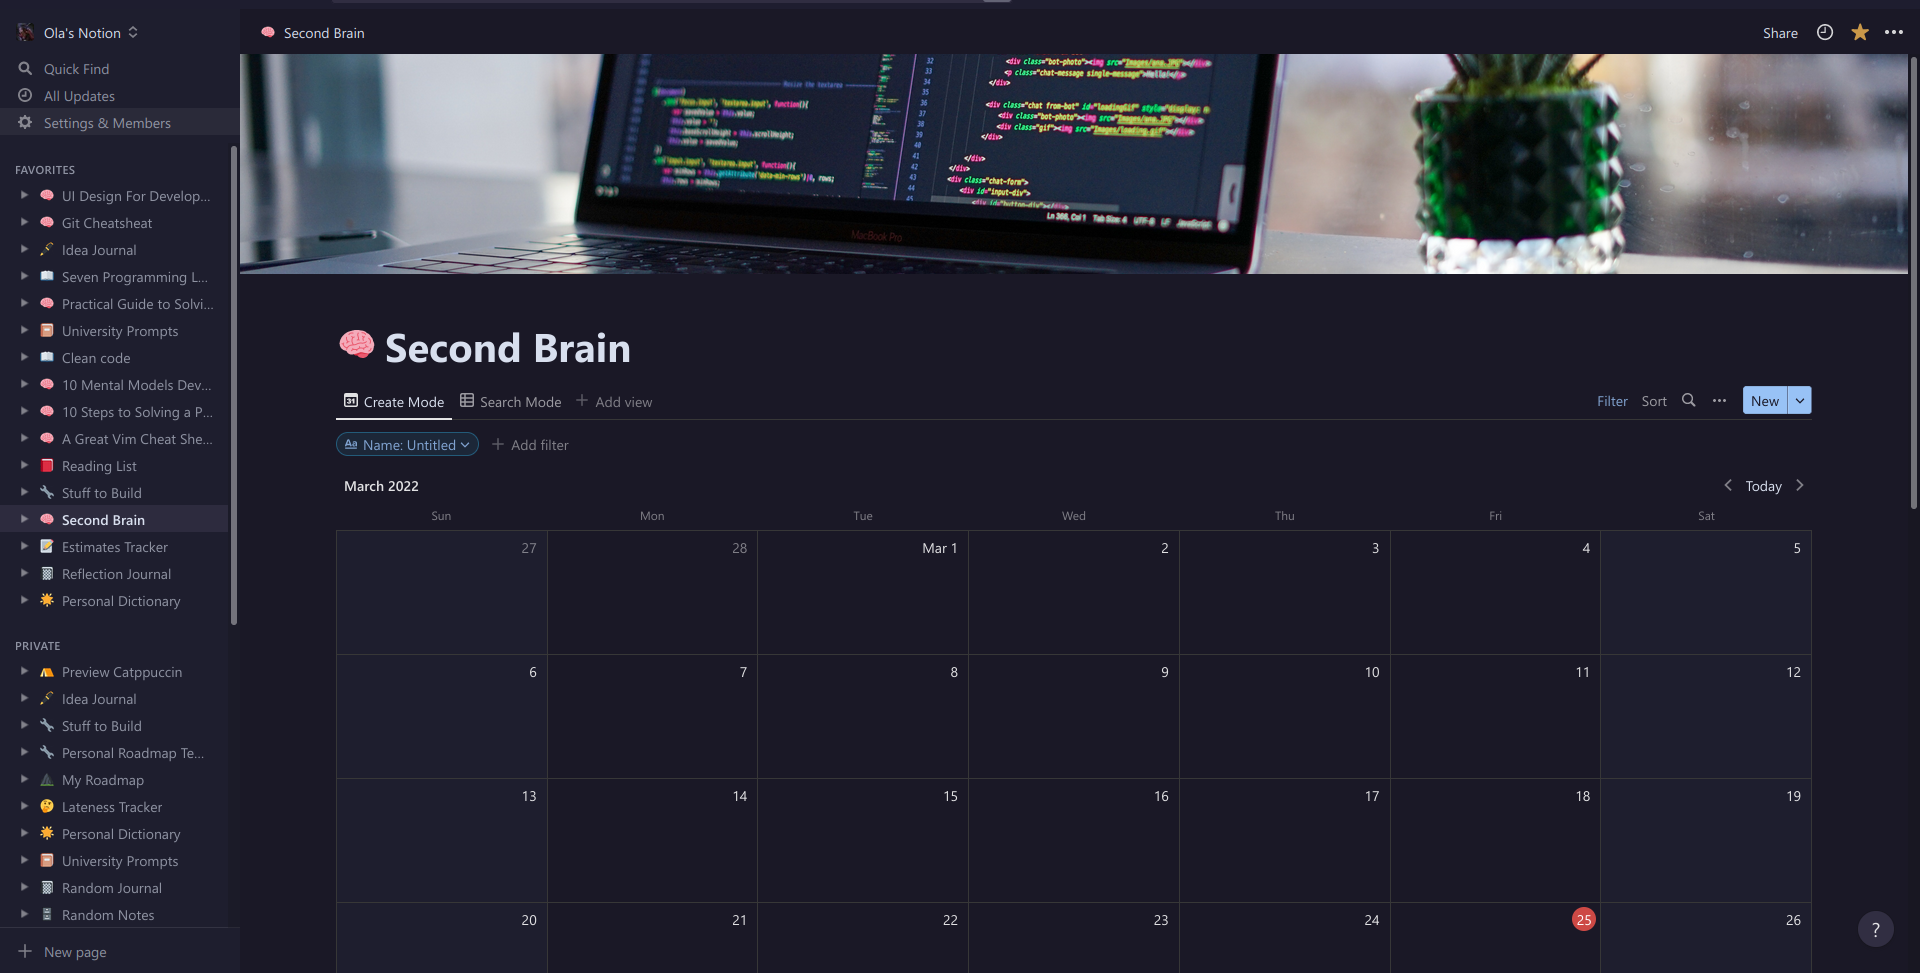Image resolution: width=1920 pixels, height=973 pixels.
Task: Select the highlighted date 25
Action: click(1583, 919)
